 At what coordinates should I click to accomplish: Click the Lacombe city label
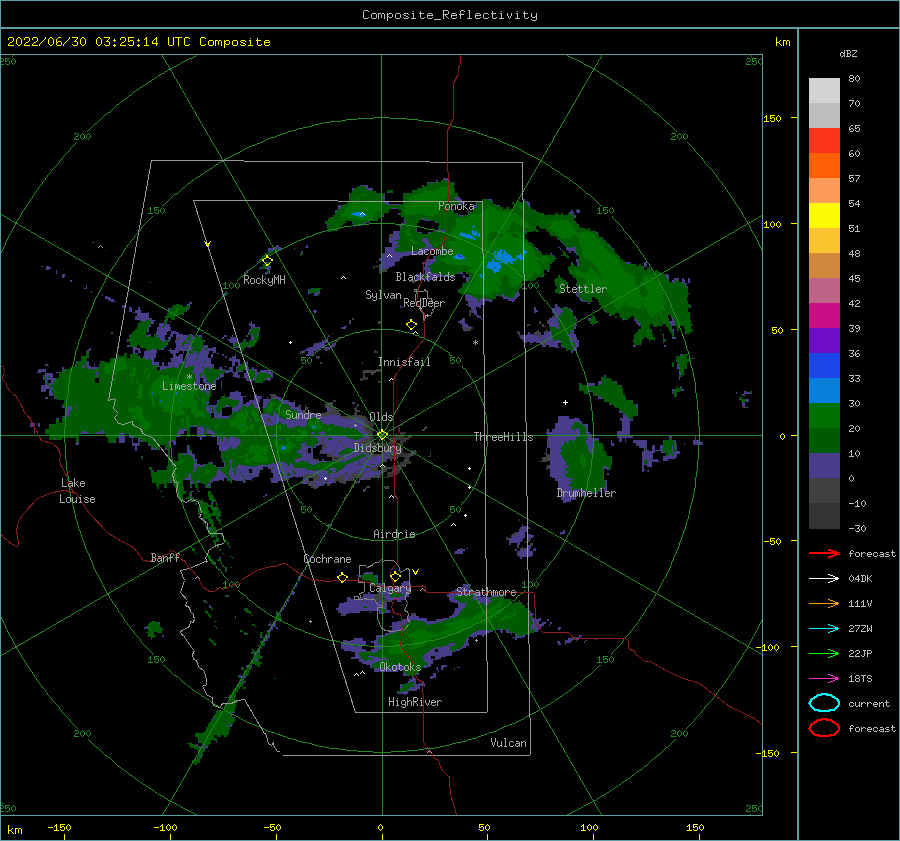point(432,251)
